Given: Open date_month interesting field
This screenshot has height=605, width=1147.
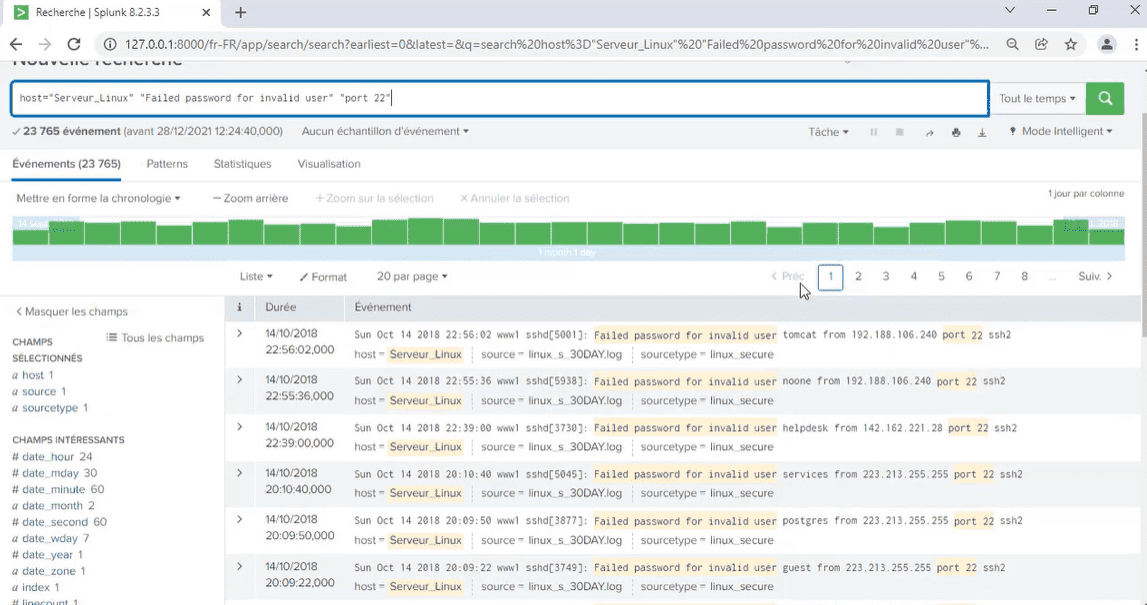Looking at the screenshot, I should point(53,506).
